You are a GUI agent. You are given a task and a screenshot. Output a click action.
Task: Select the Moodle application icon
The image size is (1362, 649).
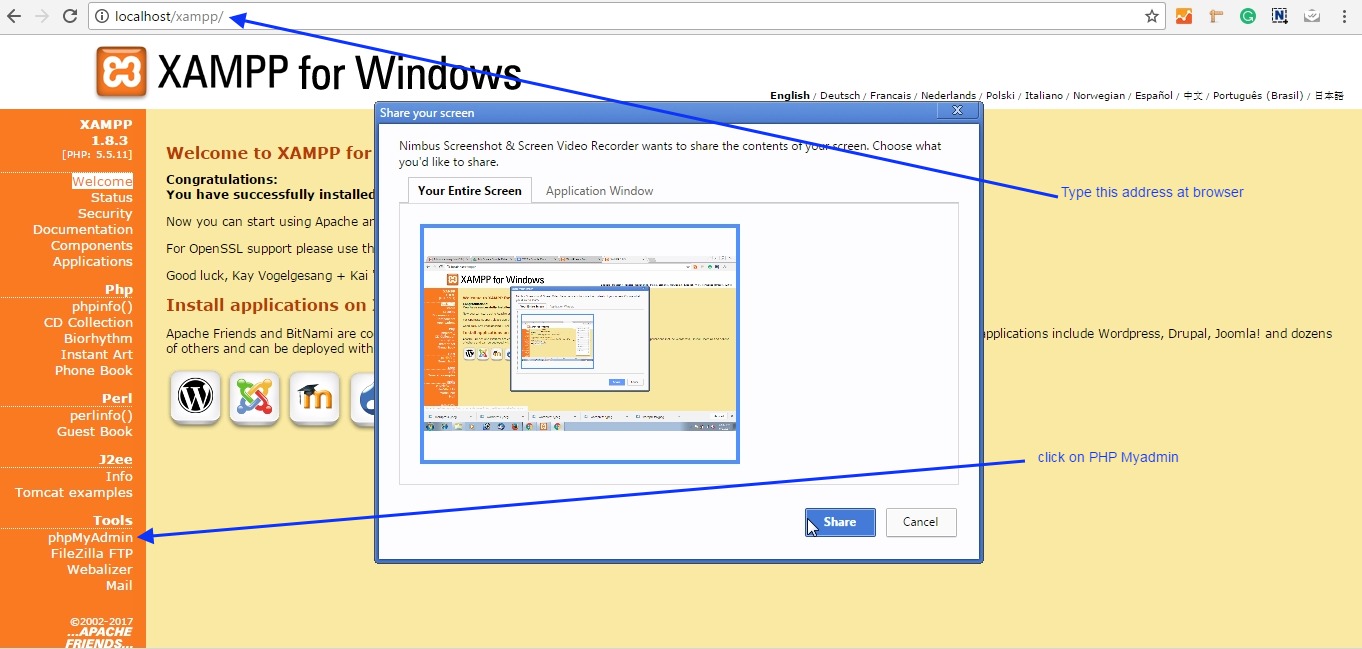(x=315, y=397)
